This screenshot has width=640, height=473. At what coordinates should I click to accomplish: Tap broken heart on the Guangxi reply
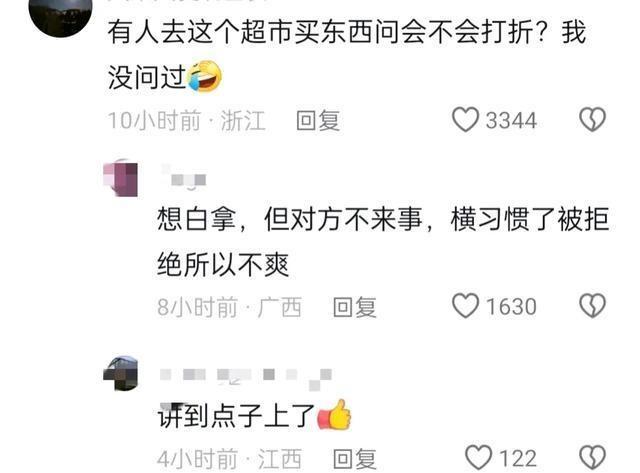tap(593, 306)
